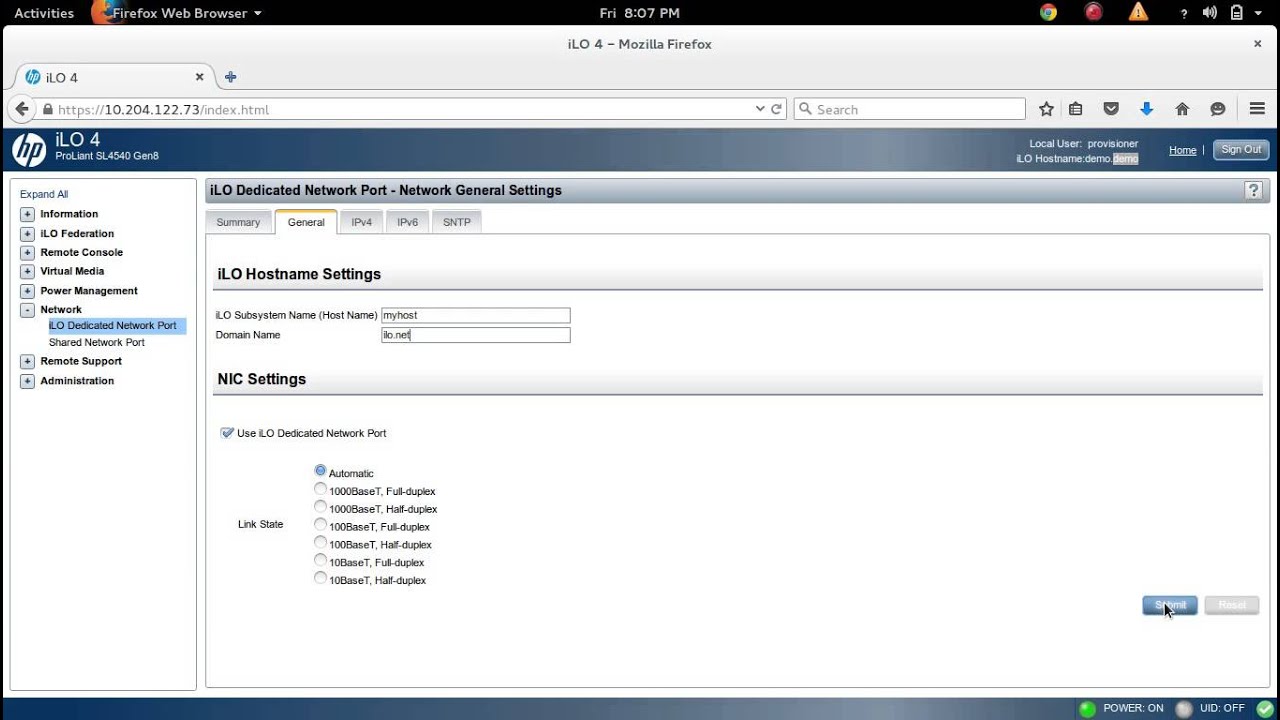Screen dimensions: 1280x720
Task: Submit the network general settings
Action: 1170,605
